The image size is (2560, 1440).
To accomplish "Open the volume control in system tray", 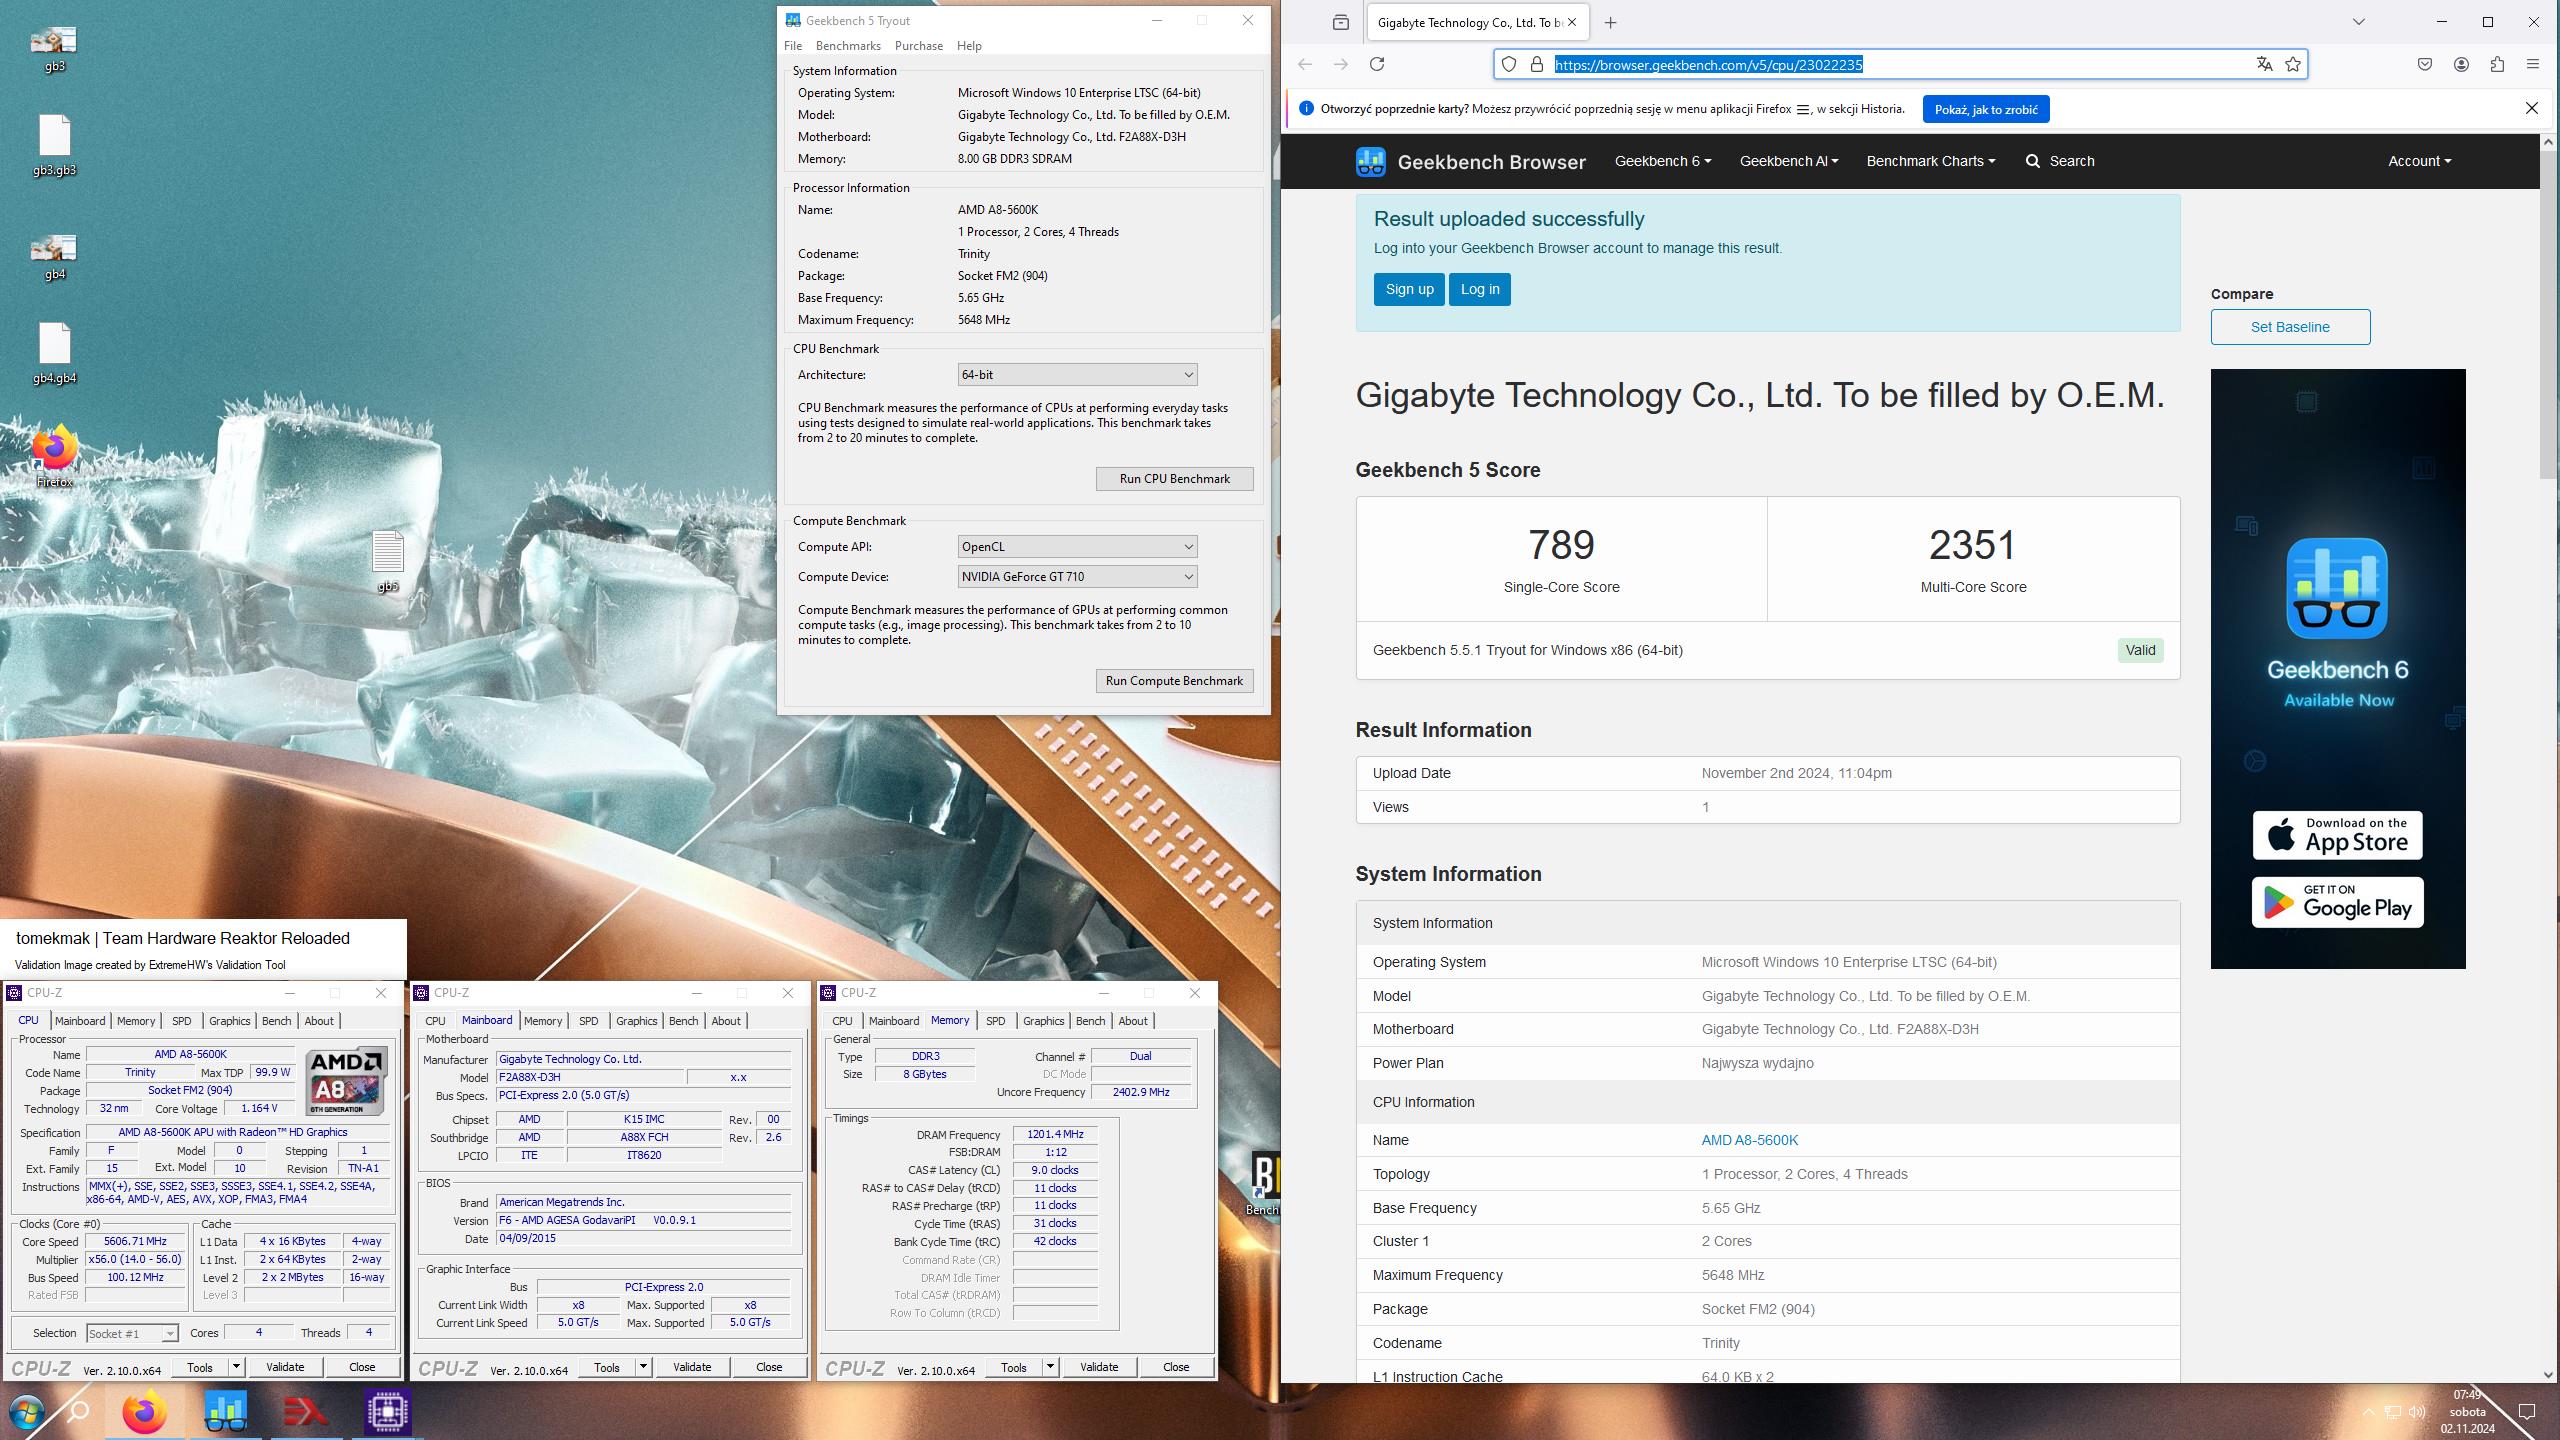I will point(2417,1412).
